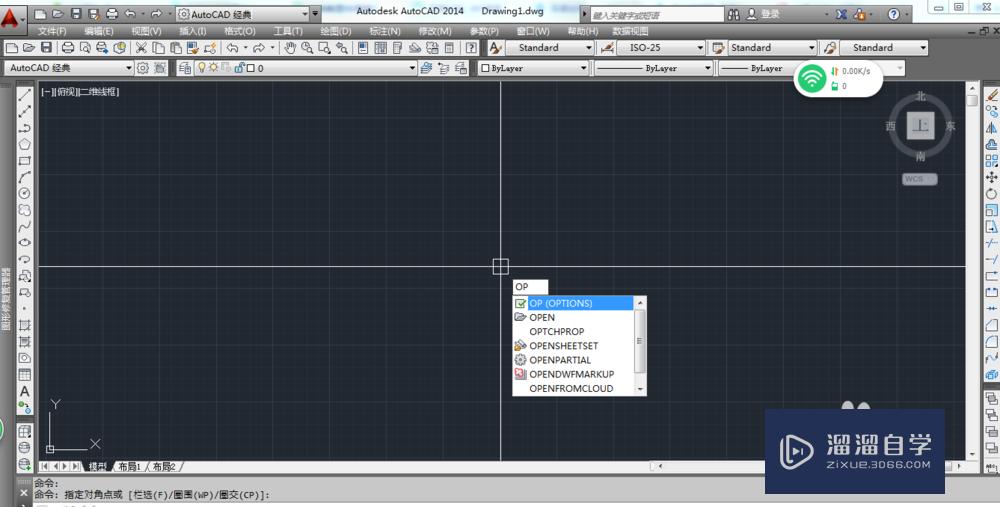Open the 工具(T) menu
Screen dimensions: 1000x507
288,31
